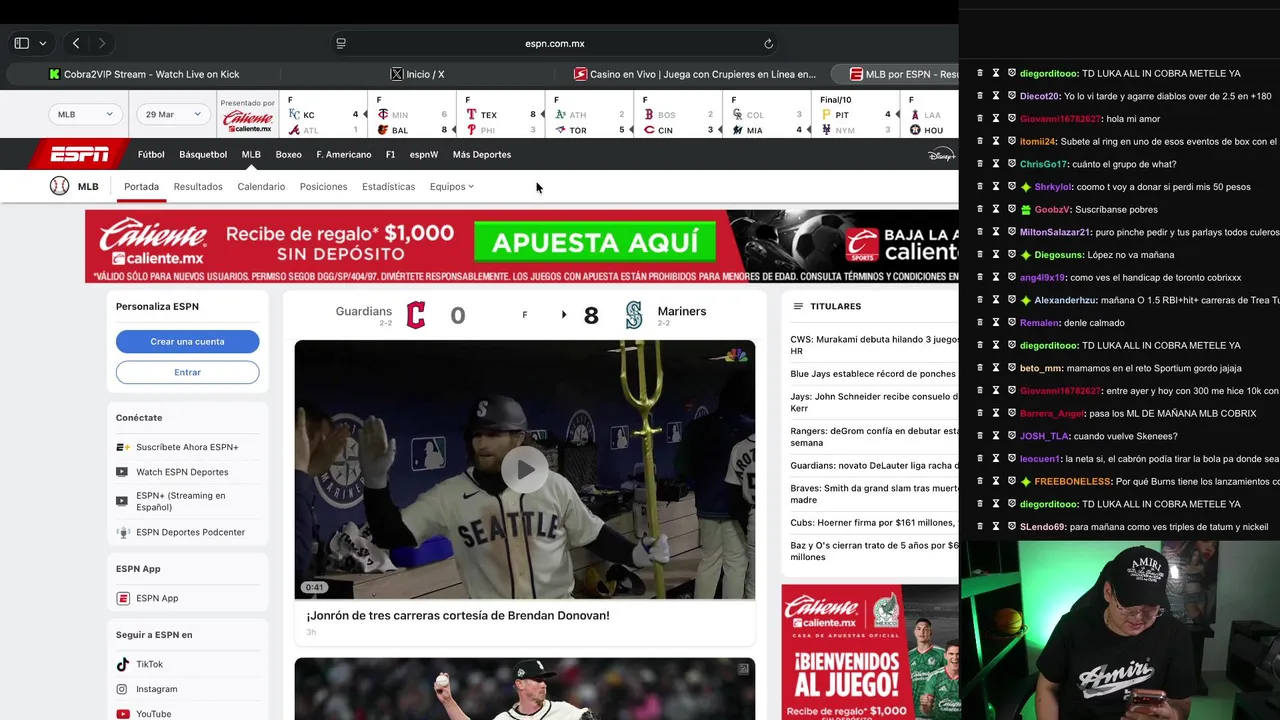Click the MLB baseball icon in sub-navigation
Screen dimensions: 1280x720
(x=60, y=186)
